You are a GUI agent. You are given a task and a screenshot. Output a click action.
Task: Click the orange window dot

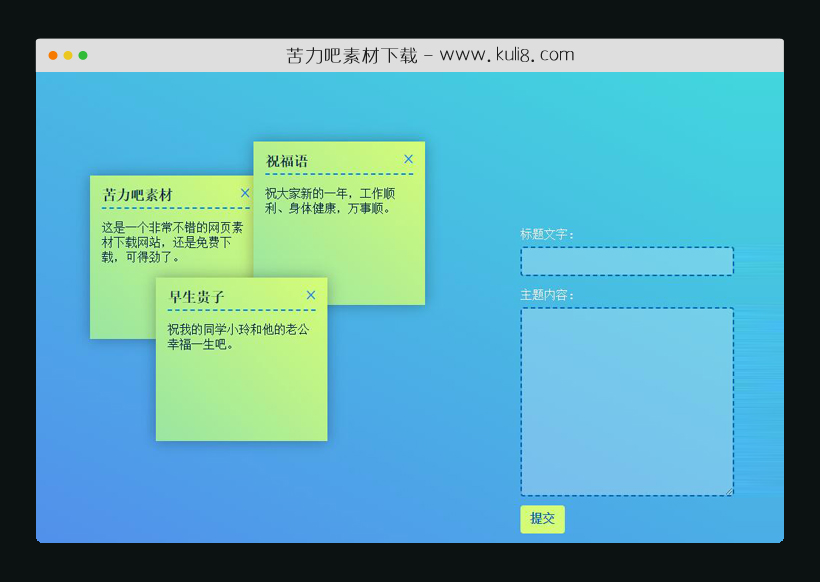53,56
